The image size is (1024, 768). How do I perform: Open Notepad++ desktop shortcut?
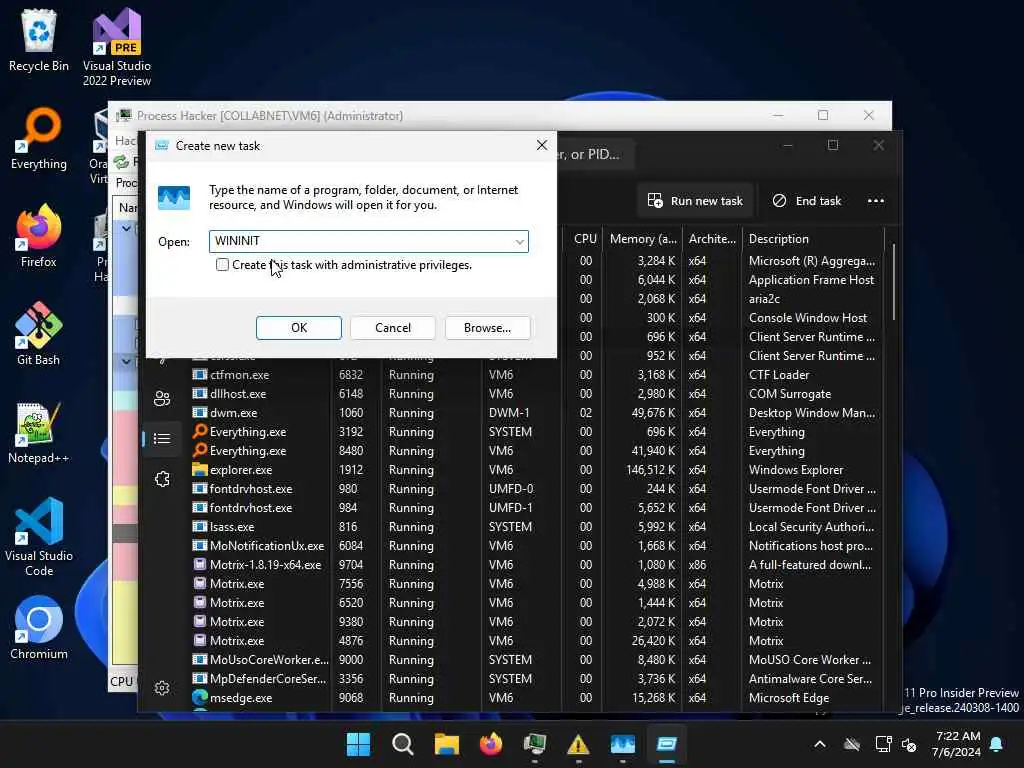(39, 432)
